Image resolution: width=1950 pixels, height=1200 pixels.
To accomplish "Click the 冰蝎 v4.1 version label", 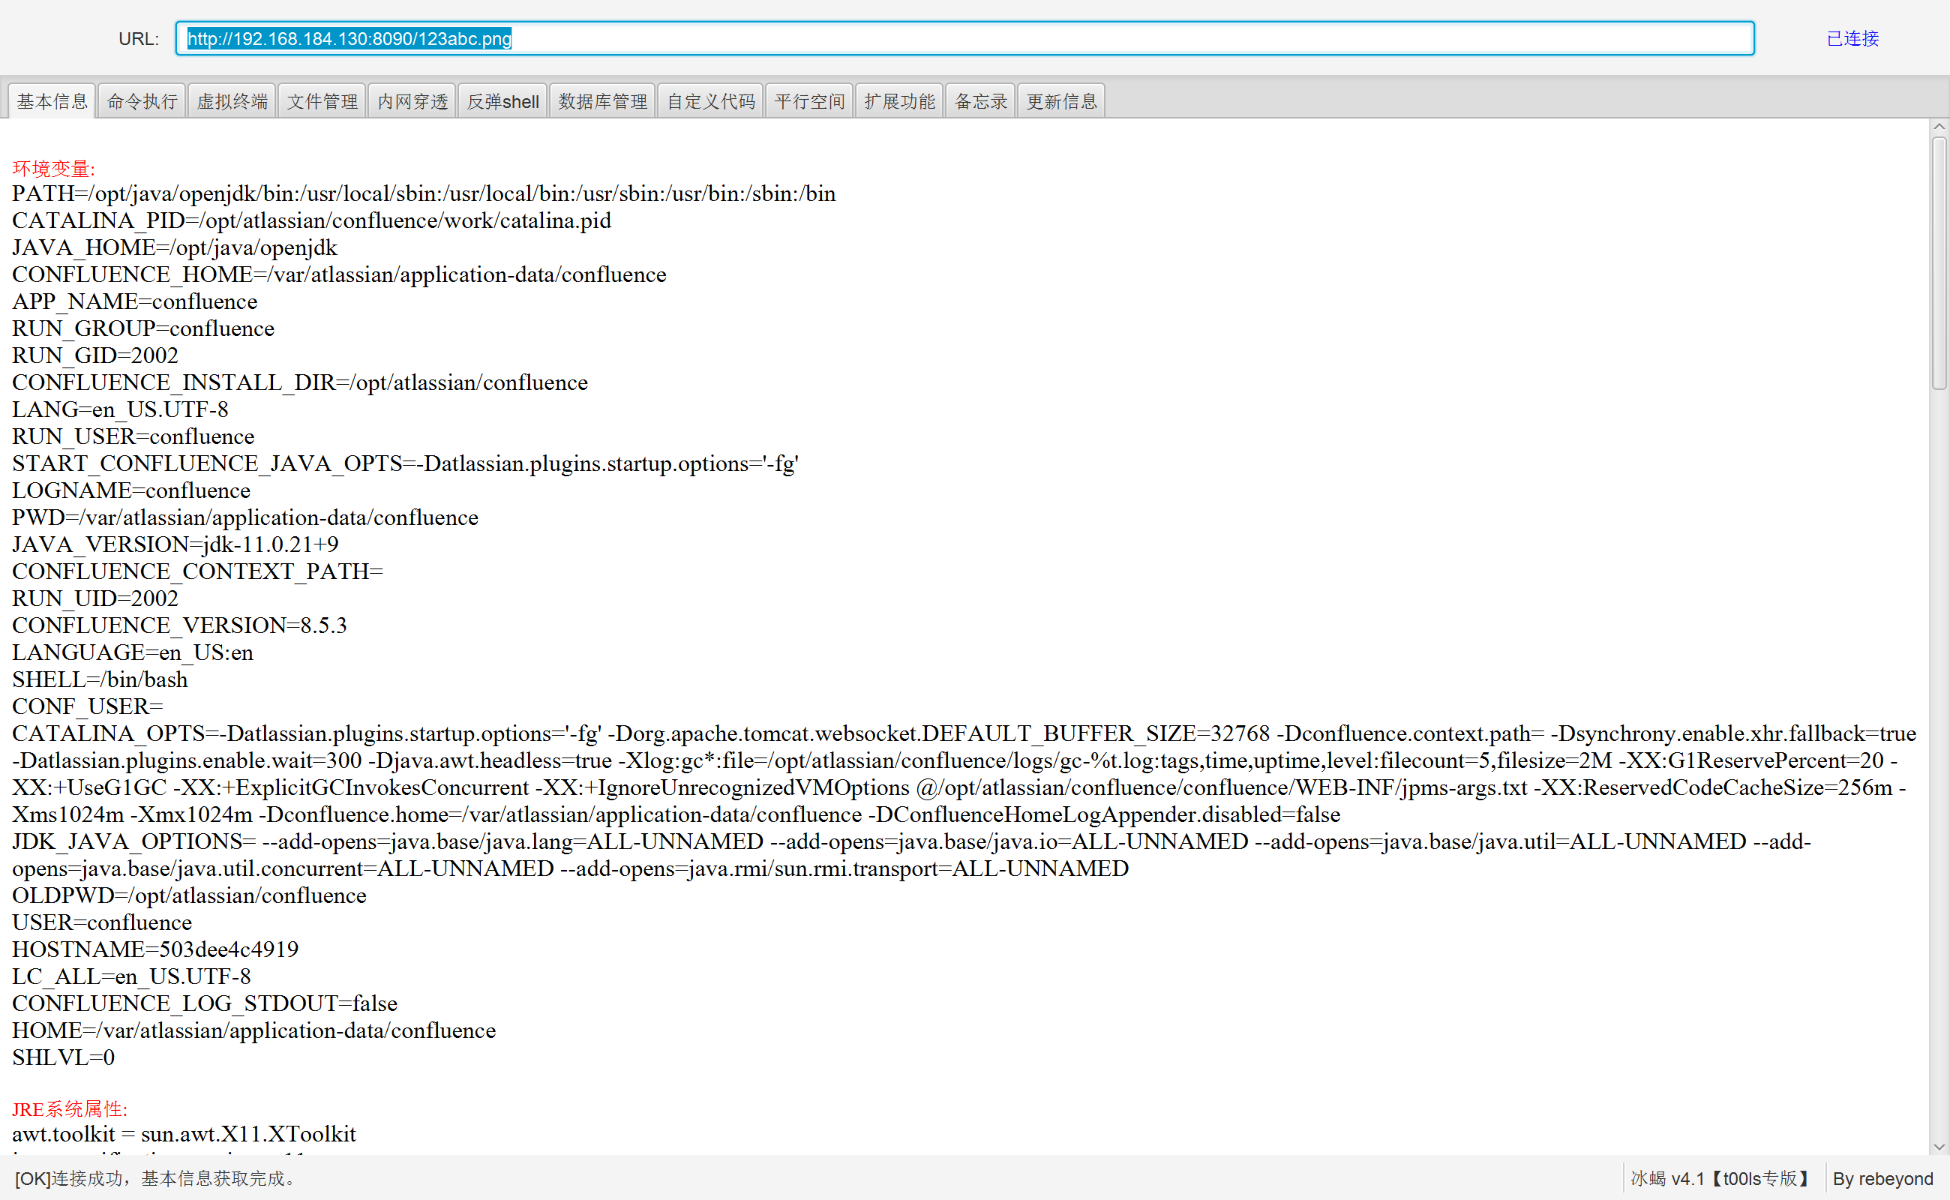I will [x=1720, y=1179].
